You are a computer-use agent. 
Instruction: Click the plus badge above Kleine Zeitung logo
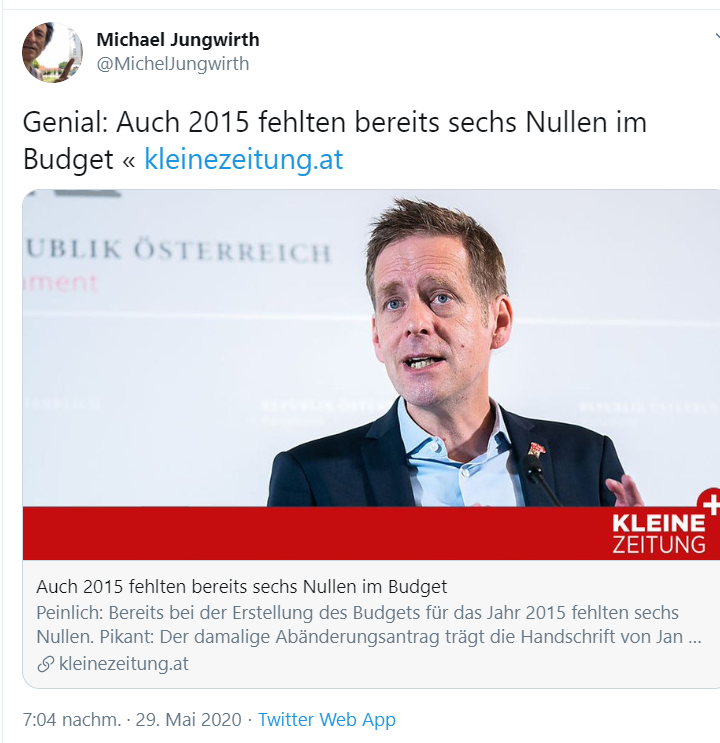point(710,503)
